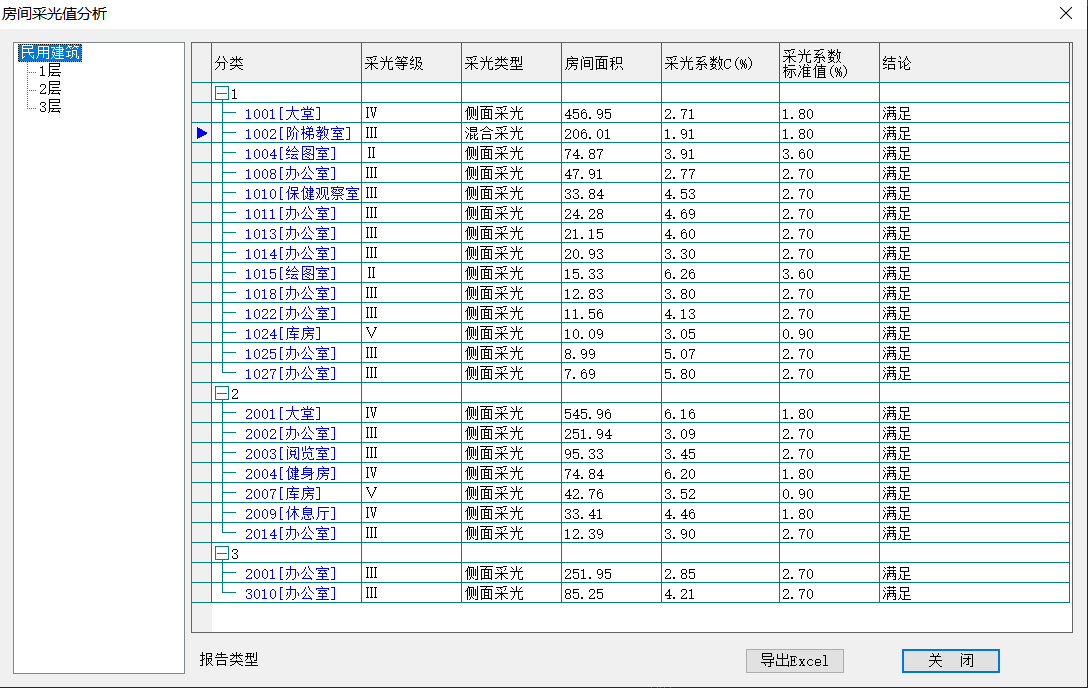Collapse floor group 2 in the table

tap(221, 393)
